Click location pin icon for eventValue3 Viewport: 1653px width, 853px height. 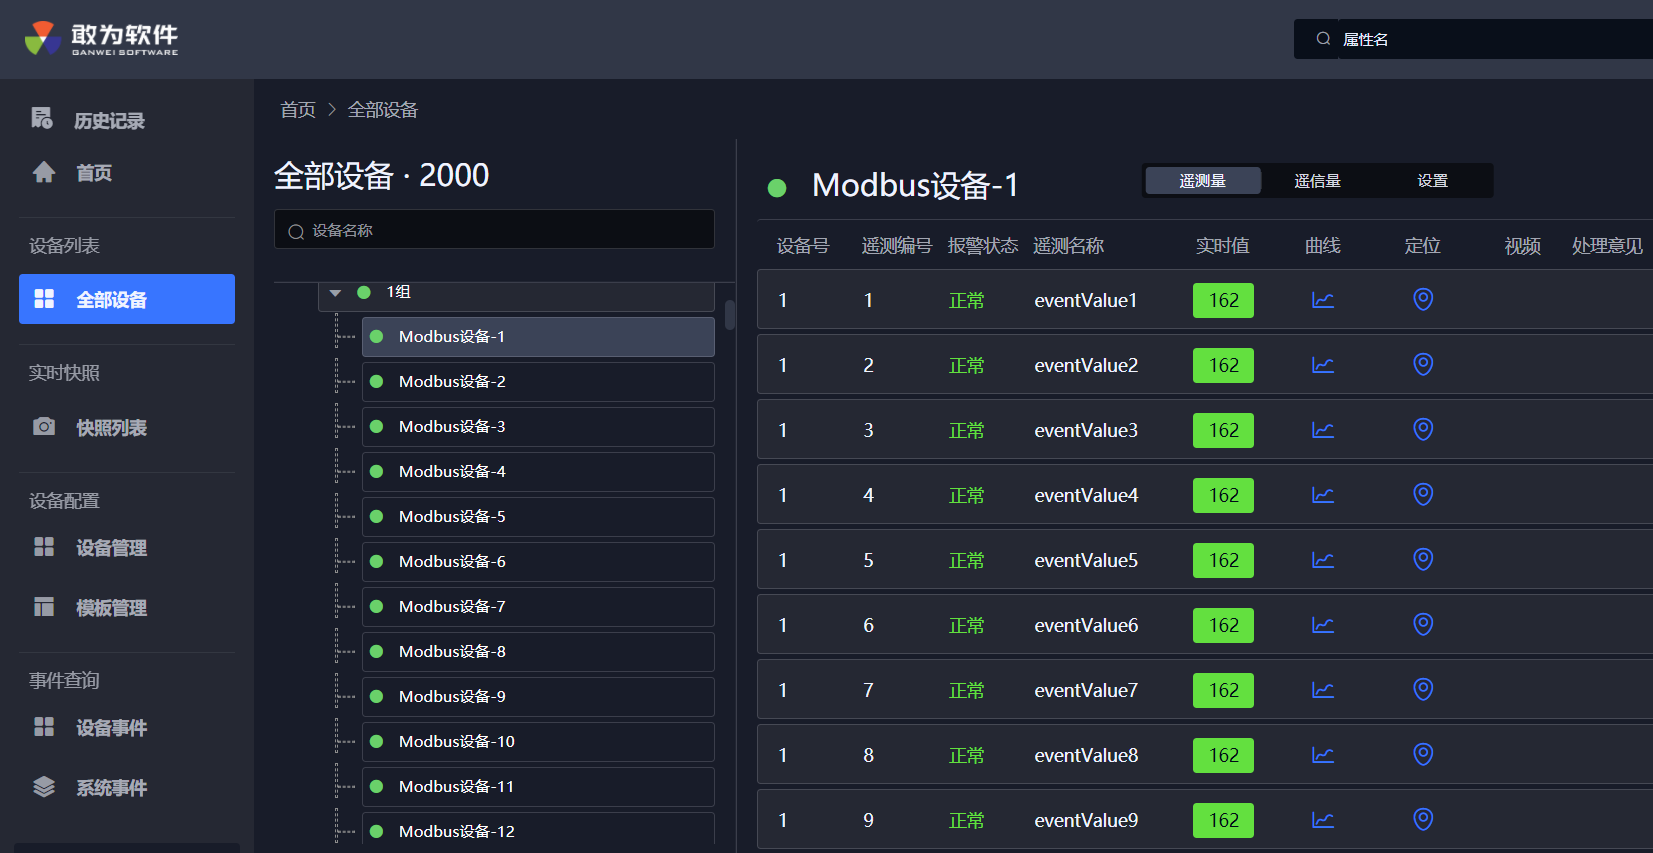pyautogui.click(x=1423, y=430)
